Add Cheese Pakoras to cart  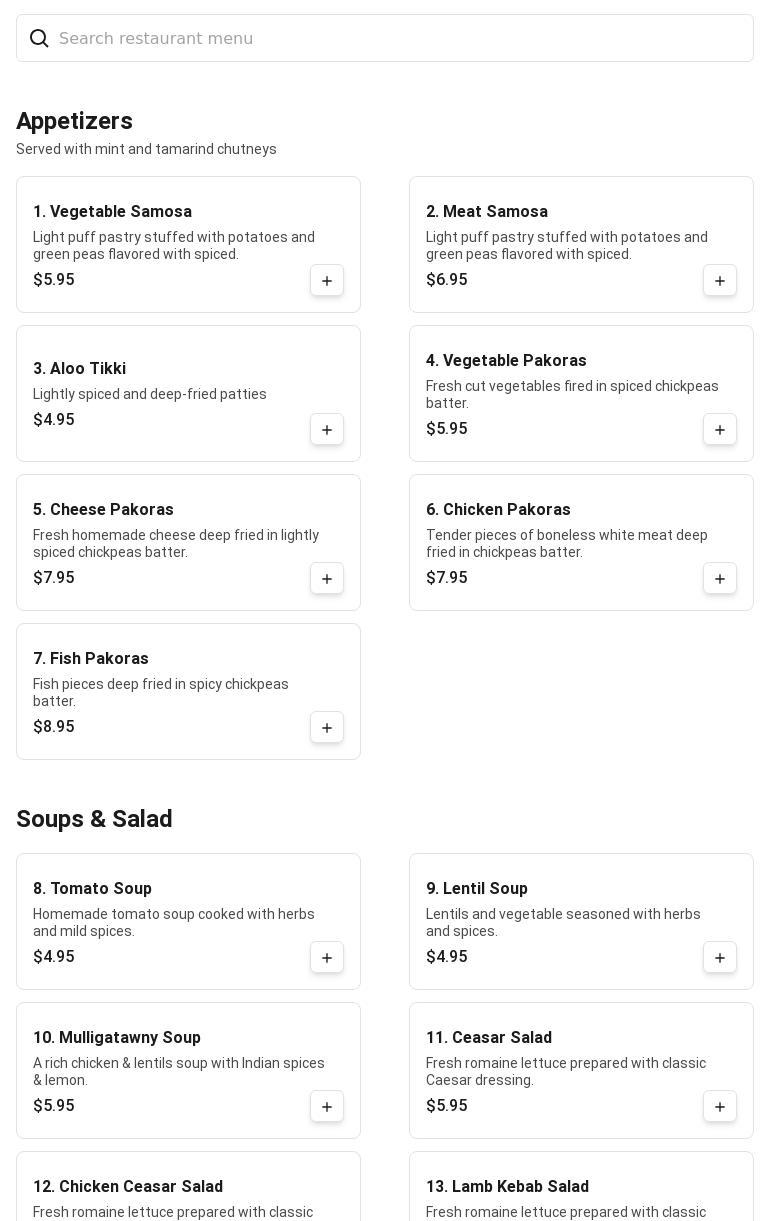pos(327,579)
